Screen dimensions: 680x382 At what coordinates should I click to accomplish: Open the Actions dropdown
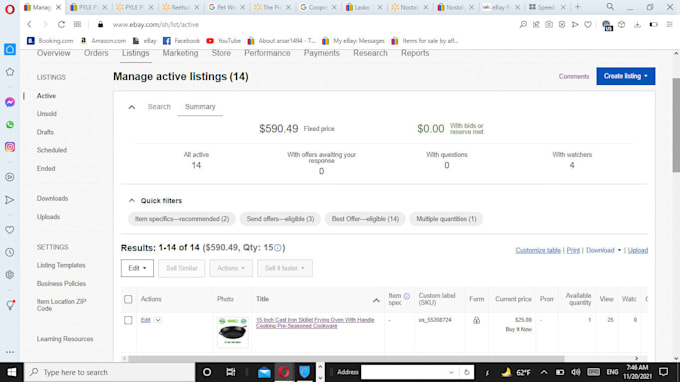pyautogui.click(x=231, y=268)
